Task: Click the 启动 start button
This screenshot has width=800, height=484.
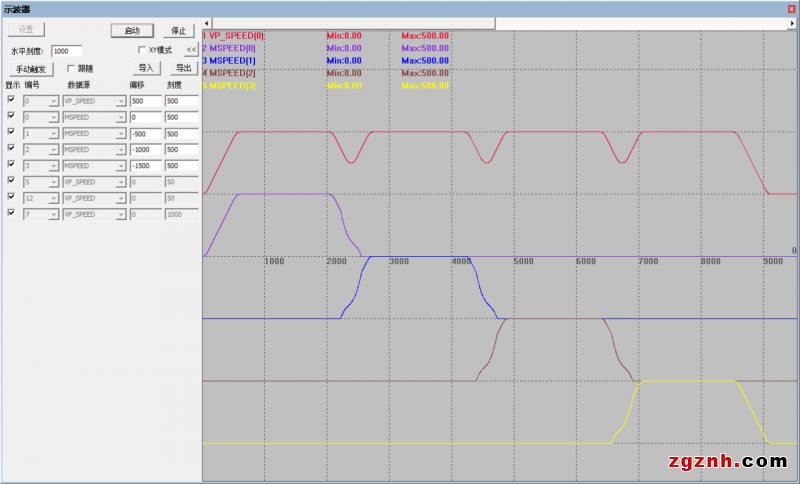Action: click(132, 31)
